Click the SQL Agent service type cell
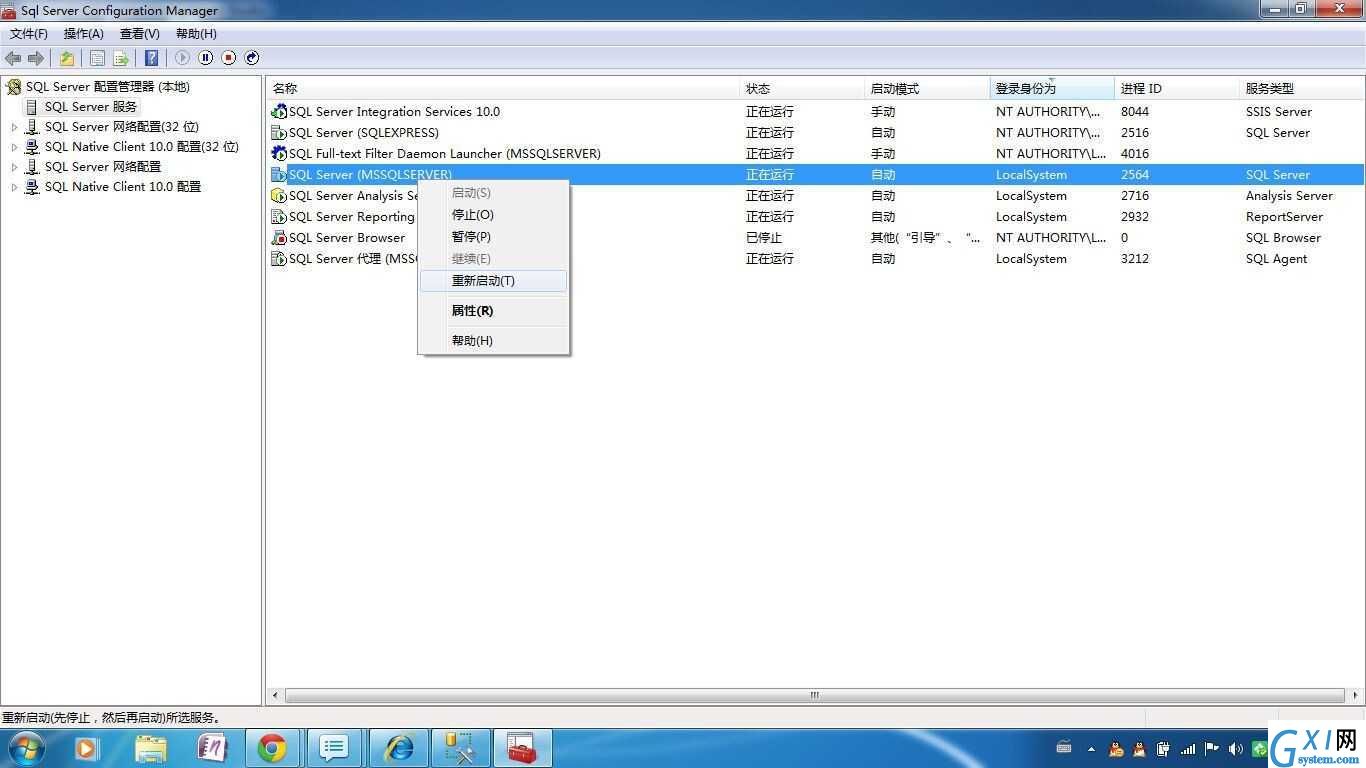This screenshot has width=1366, height=768. 1276,259
